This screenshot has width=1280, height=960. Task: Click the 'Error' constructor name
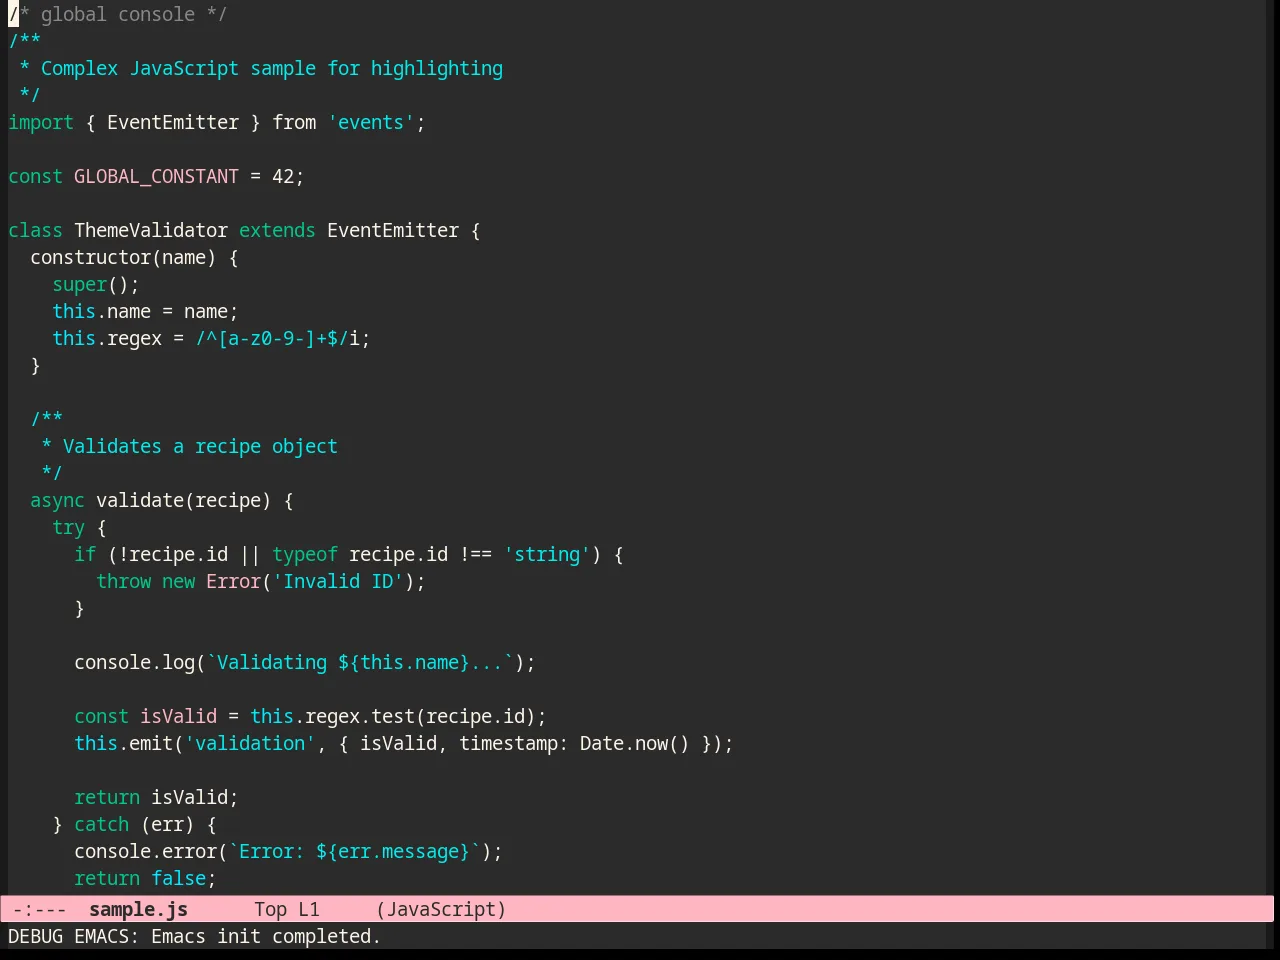coord(233,581)
